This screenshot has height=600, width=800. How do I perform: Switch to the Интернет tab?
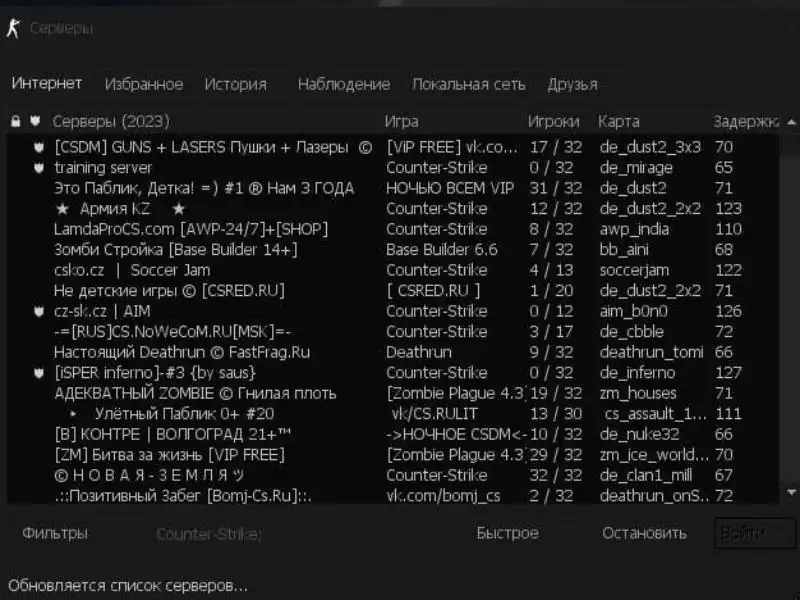(x=46, y=83)
